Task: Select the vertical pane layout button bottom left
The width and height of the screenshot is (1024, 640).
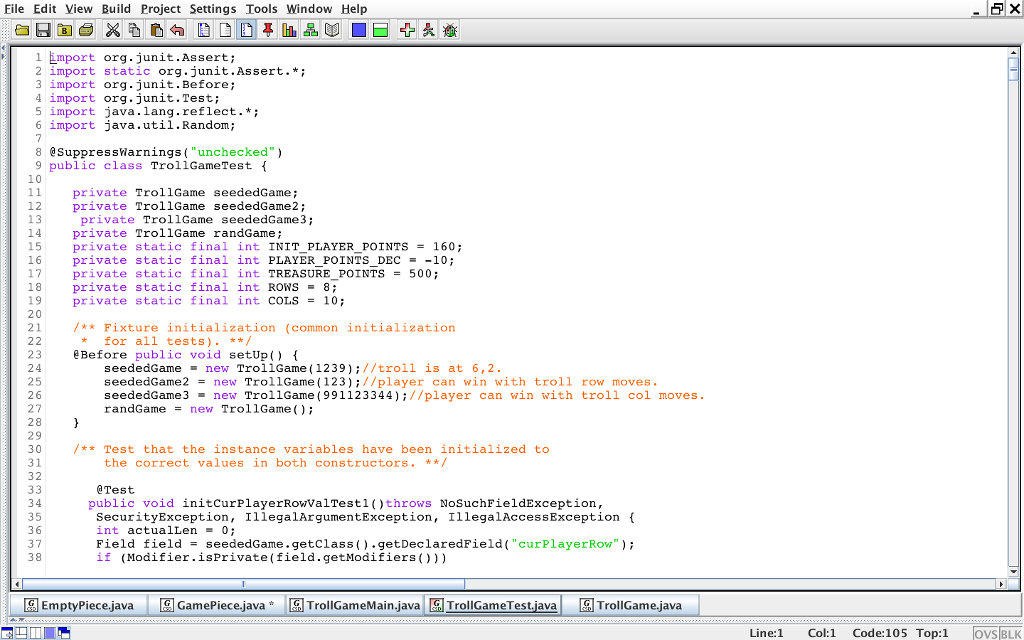Action: [35, 633]
